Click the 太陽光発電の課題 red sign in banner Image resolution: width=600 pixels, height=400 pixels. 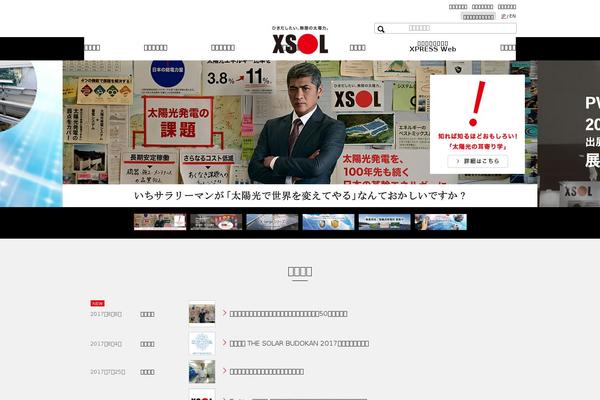point(178,122)
